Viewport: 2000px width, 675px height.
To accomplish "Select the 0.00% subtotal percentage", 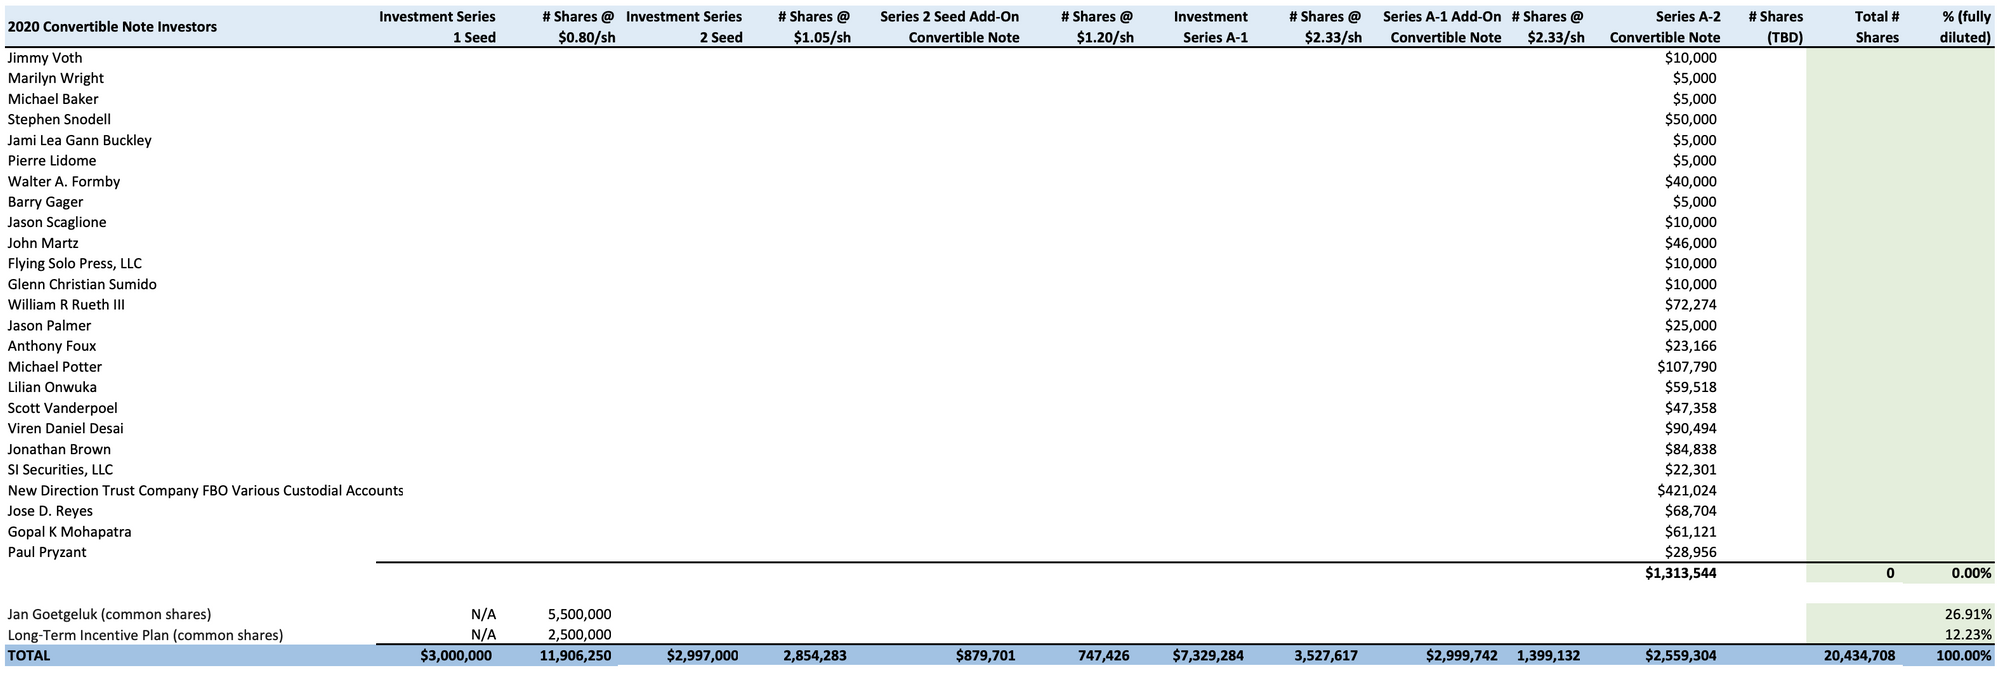I will [x=1971, y=574].
